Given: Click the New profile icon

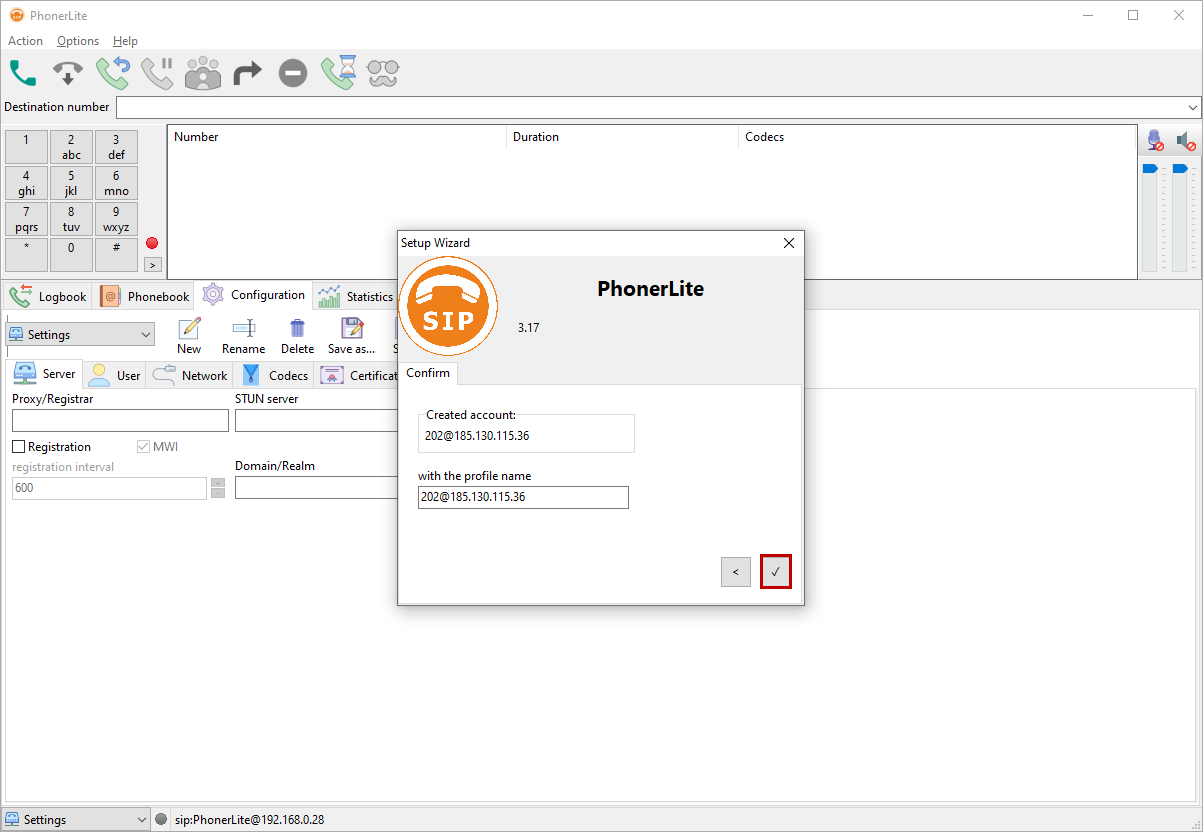Looking at the screenshot, I should [x=189, y=336].
